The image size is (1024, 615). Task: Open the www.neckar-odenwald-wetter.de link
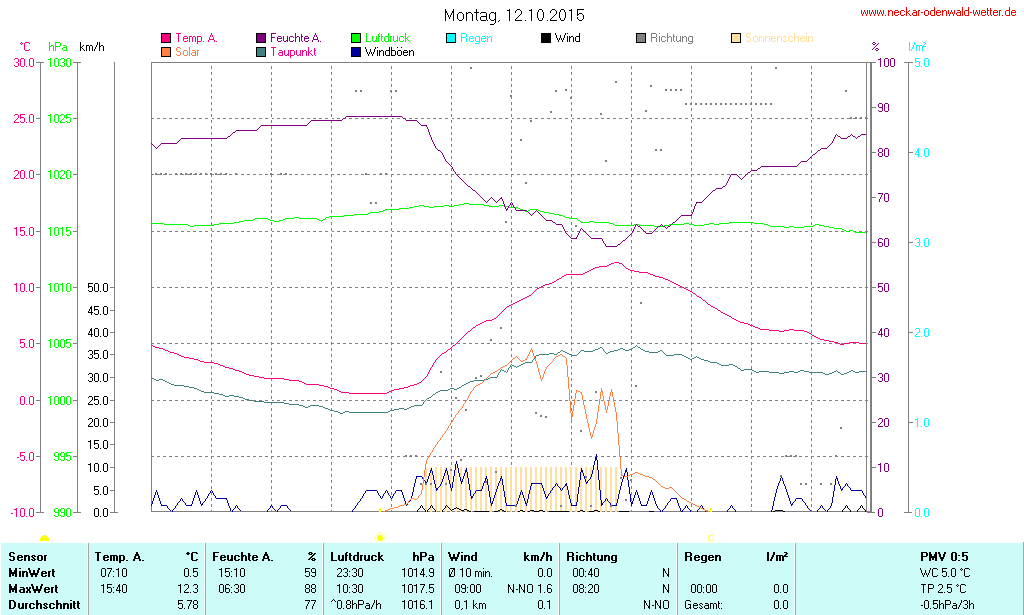click(x=938, y=13)
